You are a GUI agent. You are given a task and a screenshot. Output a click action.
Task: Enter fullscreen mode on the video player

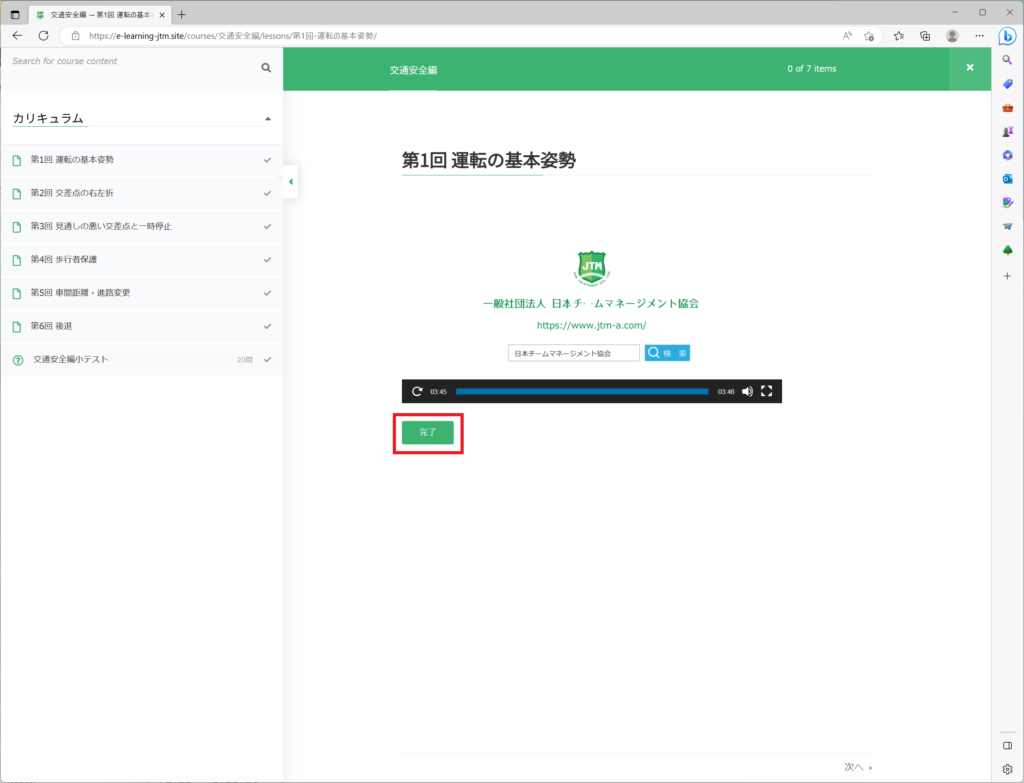[767, 391]
